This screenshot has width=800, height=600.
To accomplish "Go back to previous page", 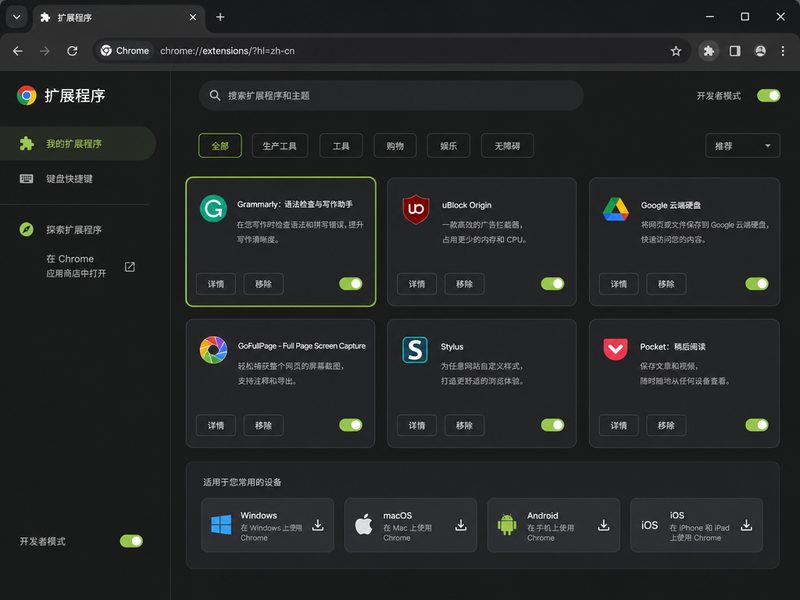I will click(18, 51).
